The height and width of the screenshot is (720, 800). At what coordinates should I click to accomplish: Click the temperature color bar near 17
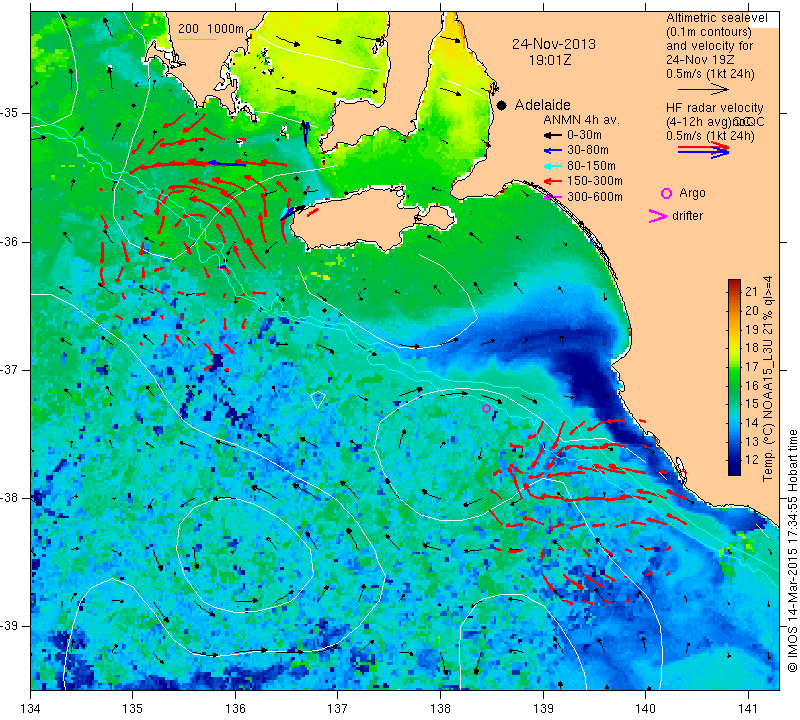(734, 366)
